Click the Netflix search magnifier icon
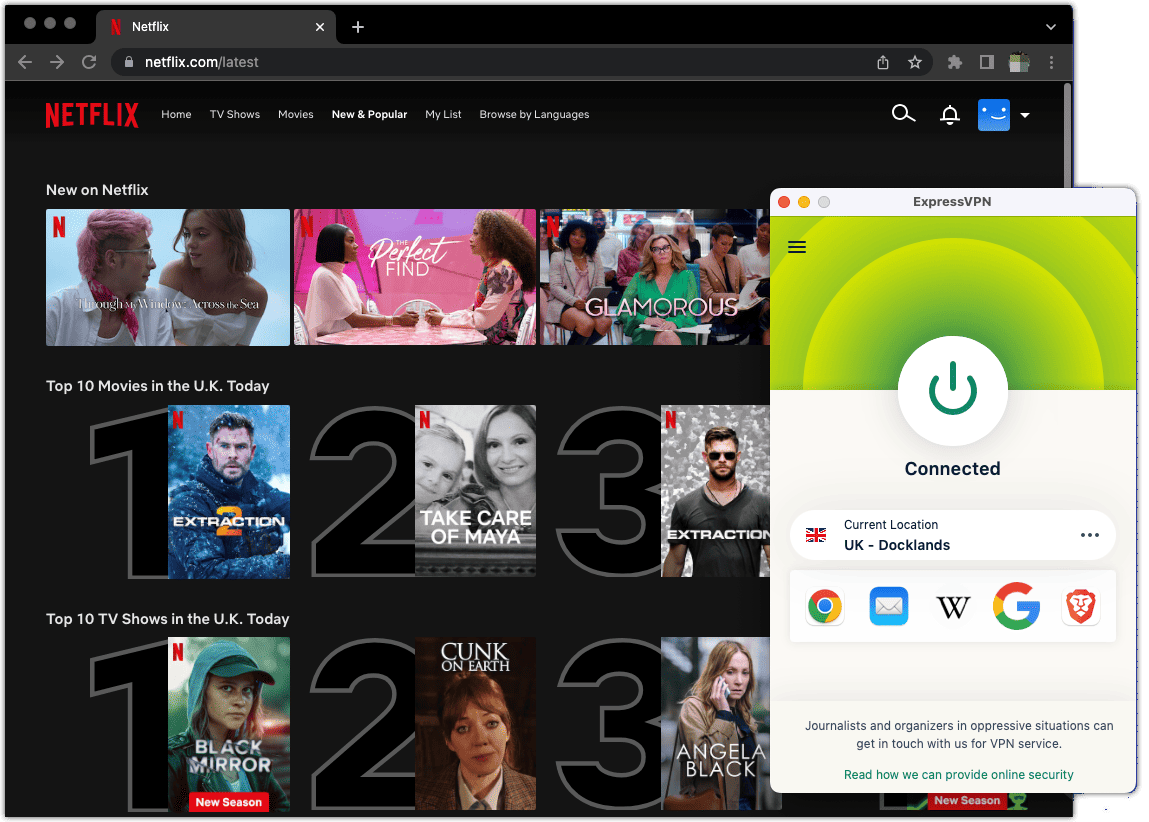1149x822 pixels. pyautogui.click(x=903, y=114)
